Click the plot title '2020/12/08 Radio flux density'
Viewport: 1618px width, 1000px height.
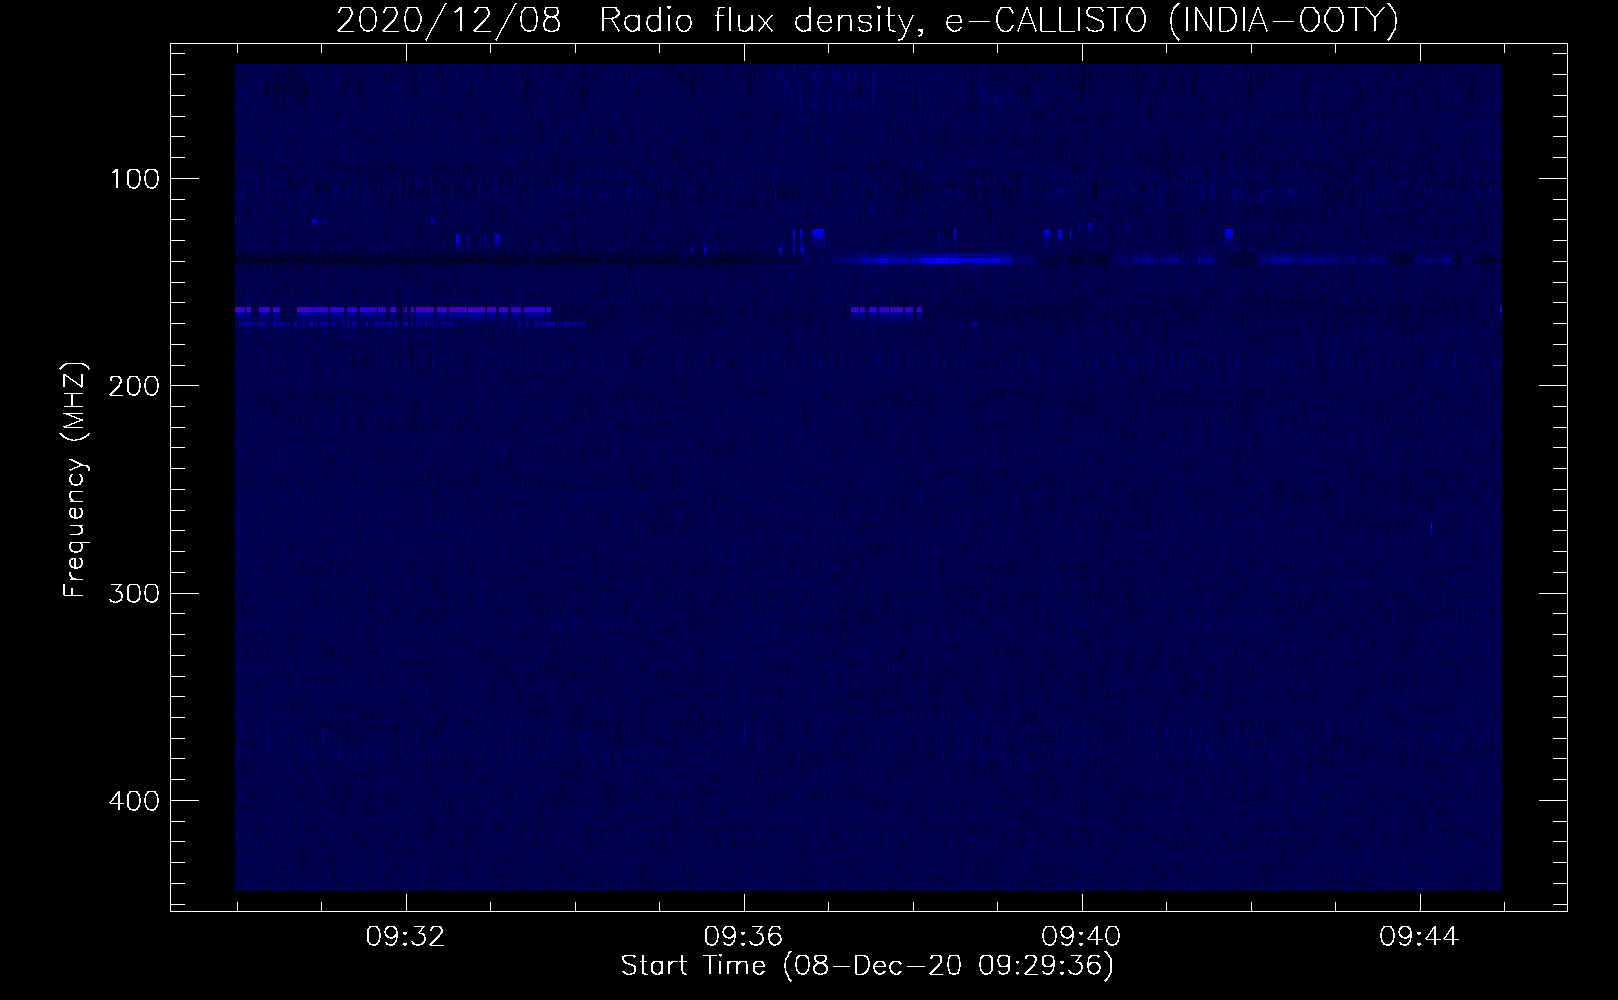(x=867, y=21)
